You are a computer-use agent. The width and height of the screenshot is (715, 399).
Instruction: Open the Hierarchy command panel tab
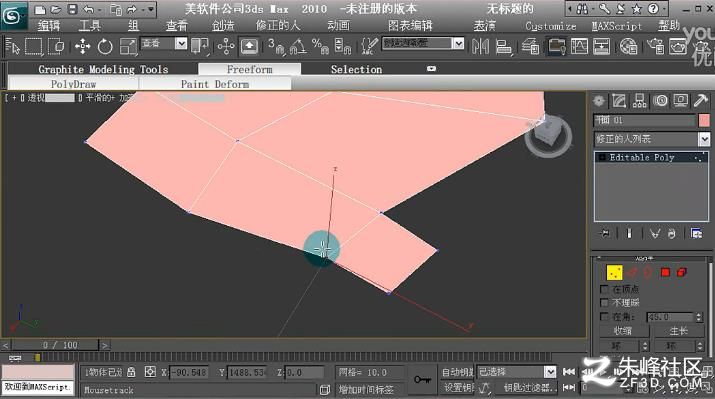tap(639, 101)
